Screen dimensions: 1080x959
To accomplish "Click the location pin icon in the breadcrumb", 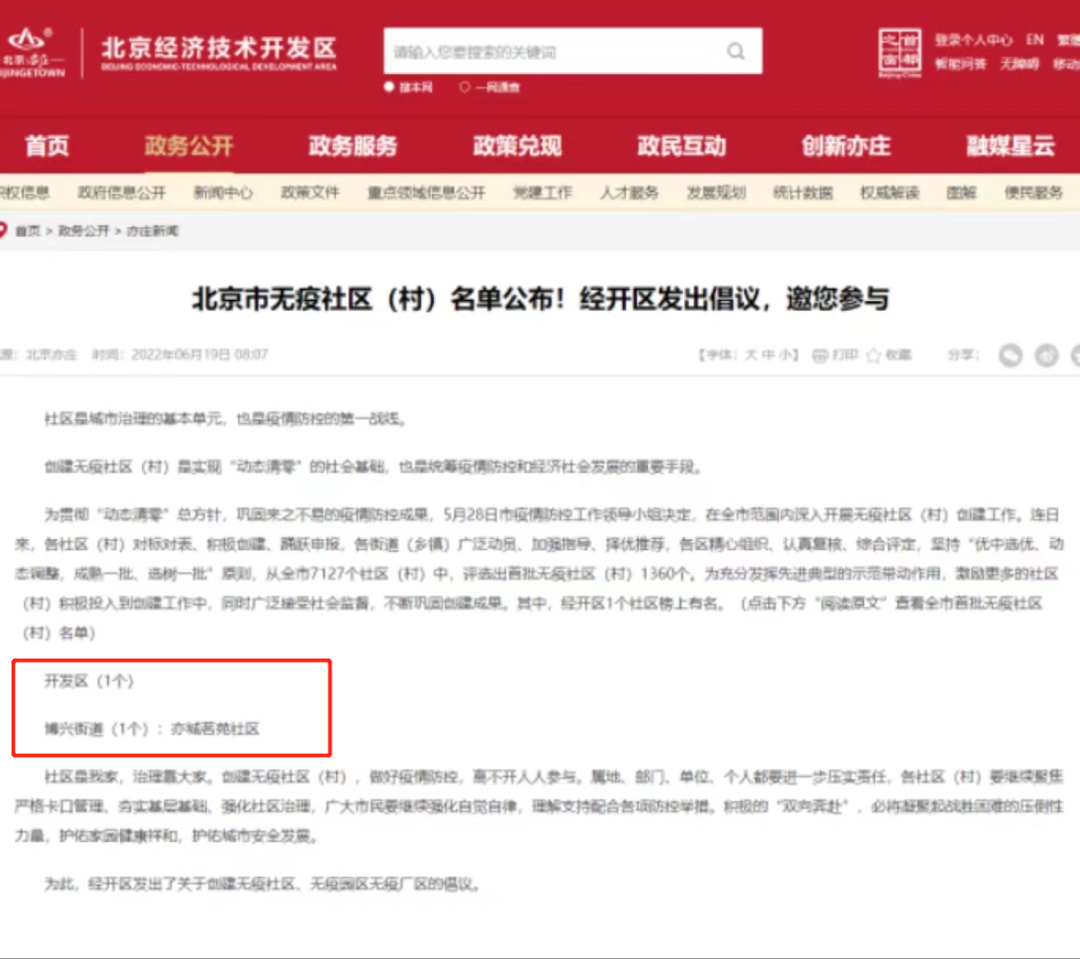I will click(3, 230).
